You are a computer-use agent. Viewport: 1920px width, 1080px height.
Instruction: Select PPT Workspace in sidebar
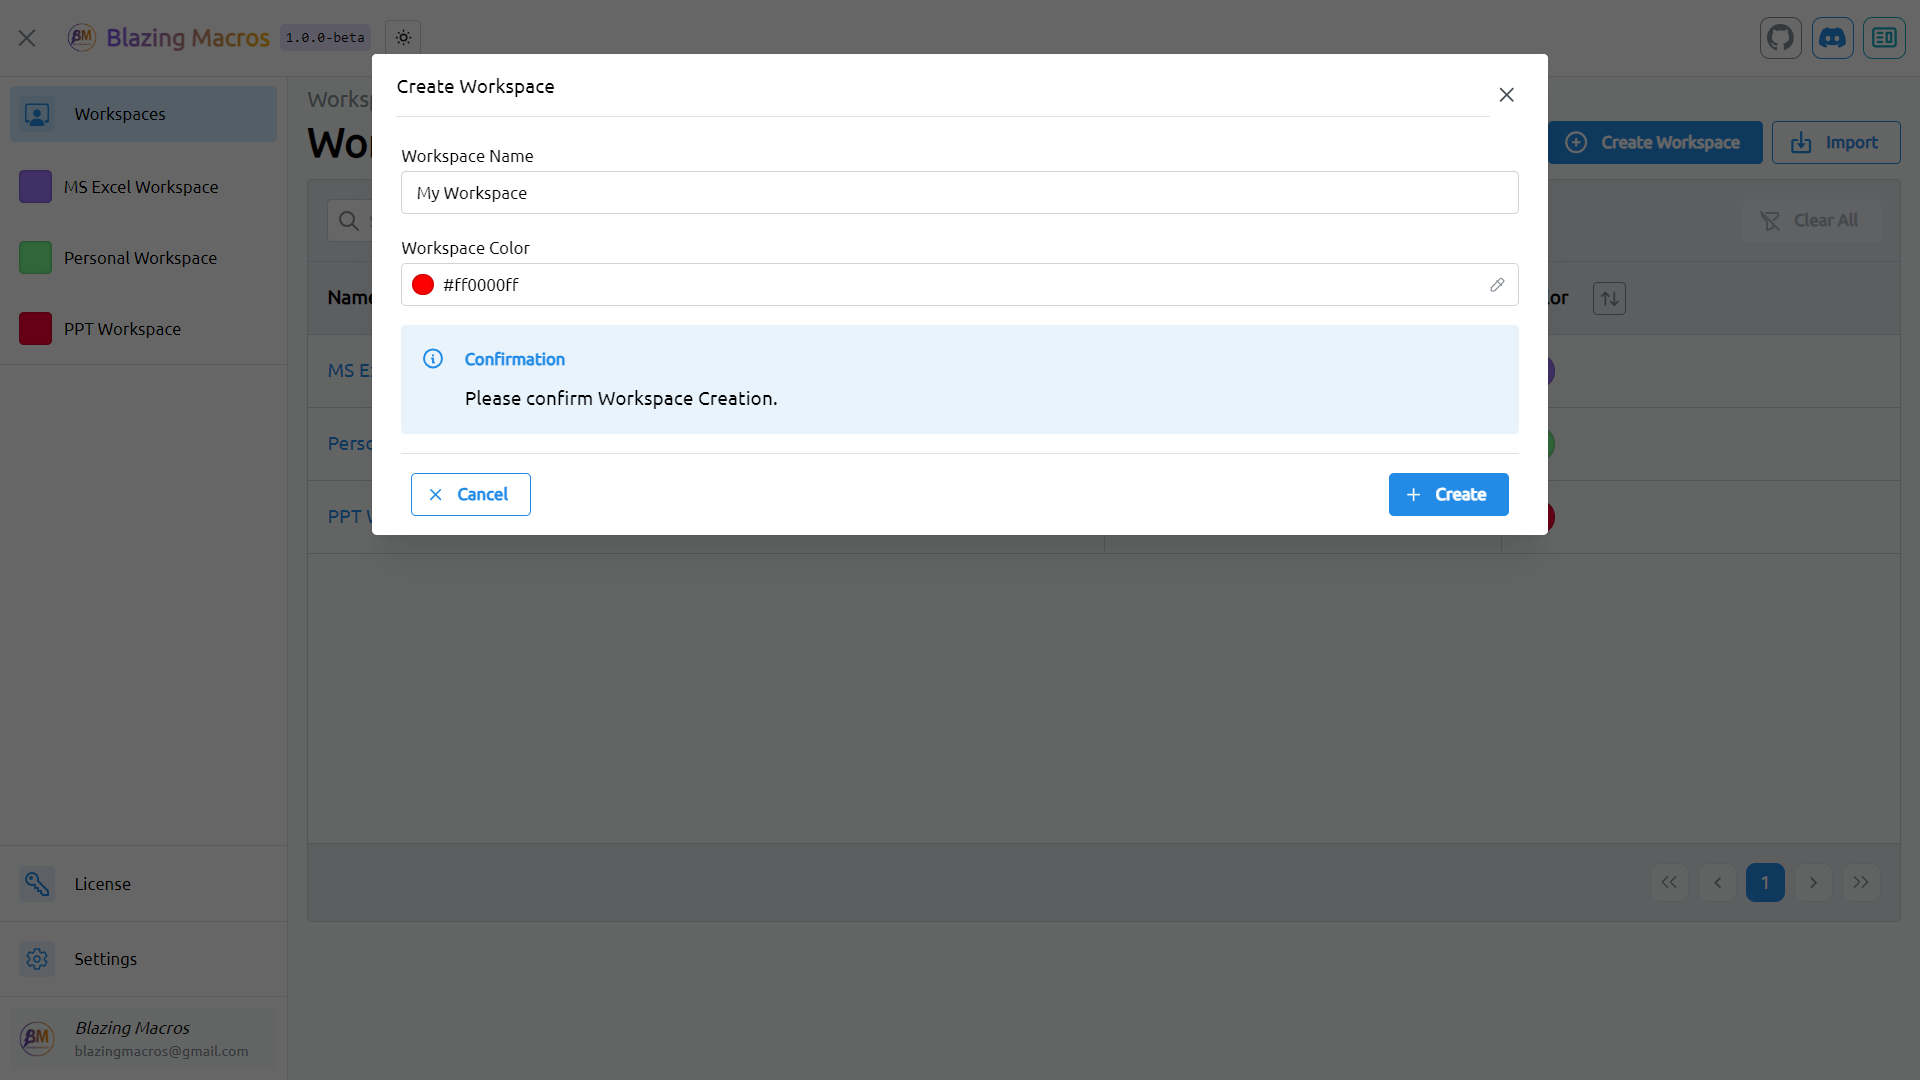pos(144,329)
